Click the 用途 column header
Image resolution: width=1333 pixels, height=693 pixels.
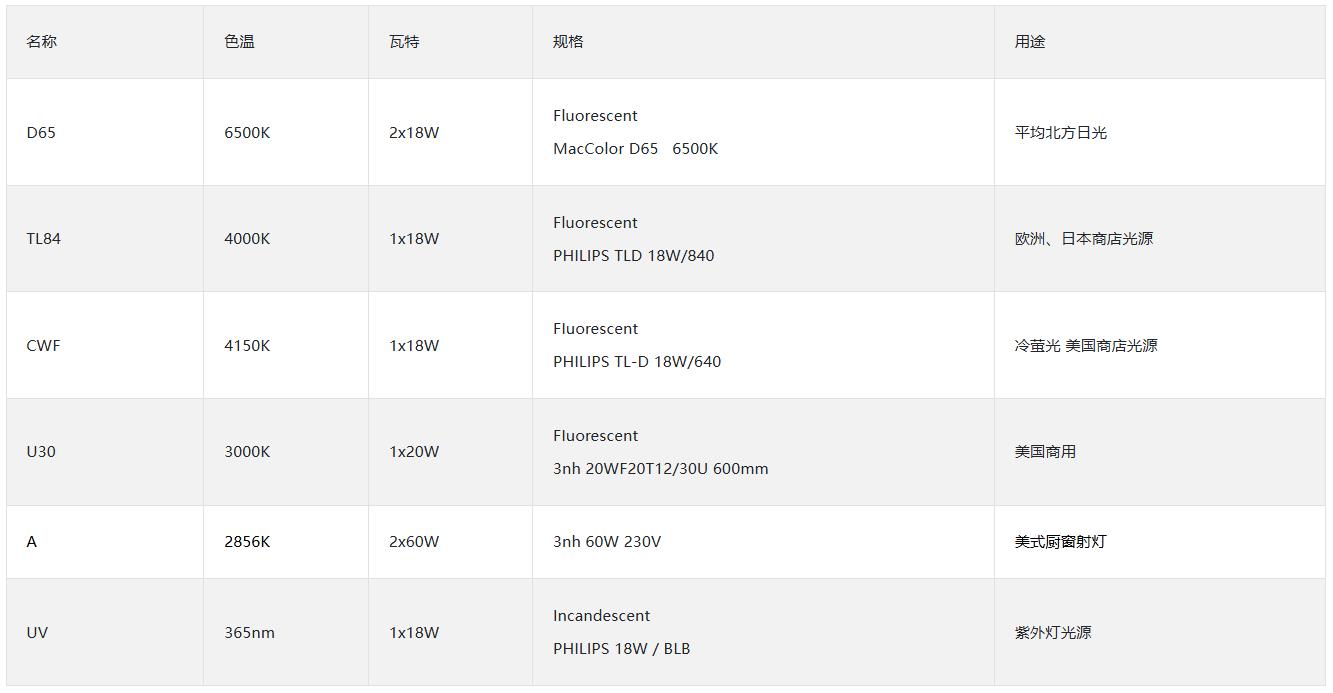pyautogui.click(x=1030, y=42)
